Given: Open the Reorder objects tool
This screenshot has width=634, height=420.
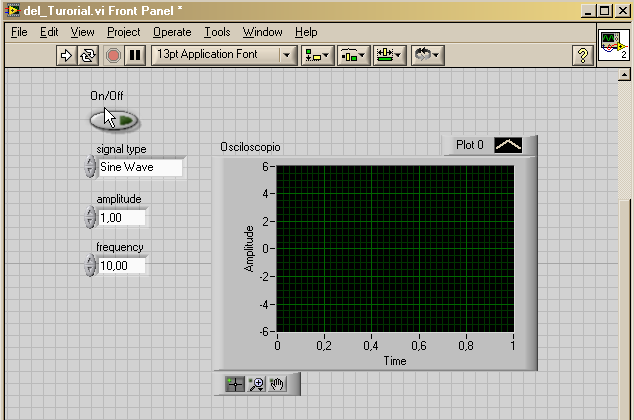Looking at the screenshot, I should (428, 55).
